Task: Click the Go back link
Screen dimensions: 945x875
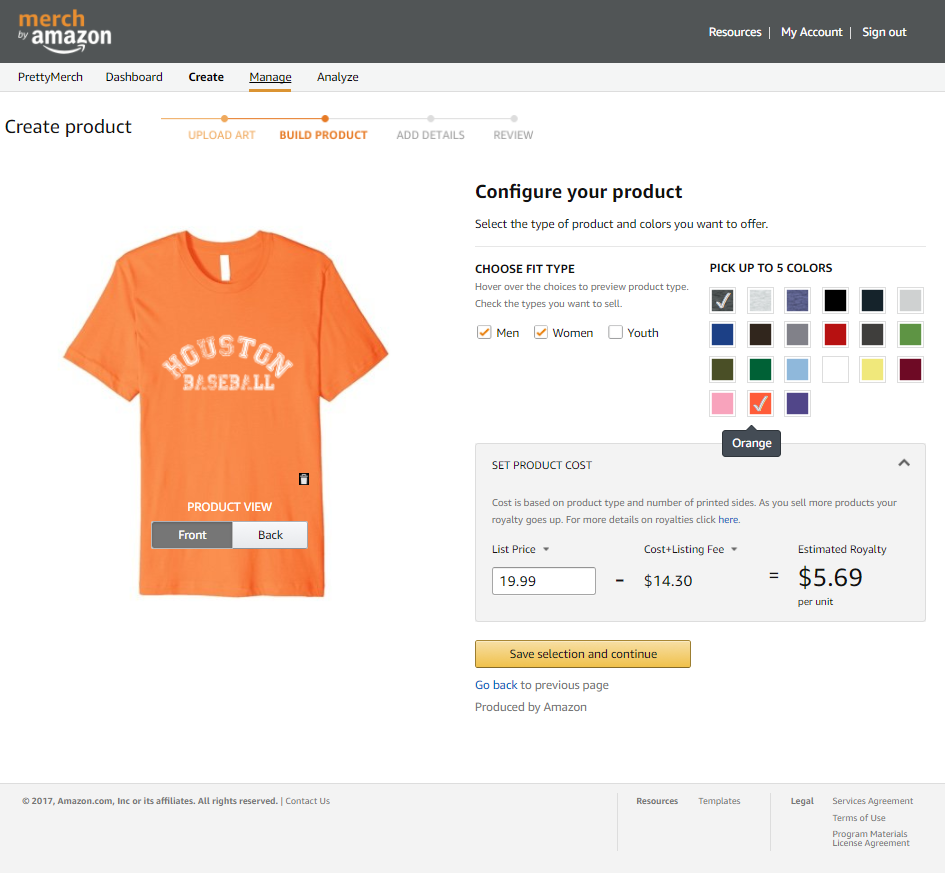Action: pos(496,685)
